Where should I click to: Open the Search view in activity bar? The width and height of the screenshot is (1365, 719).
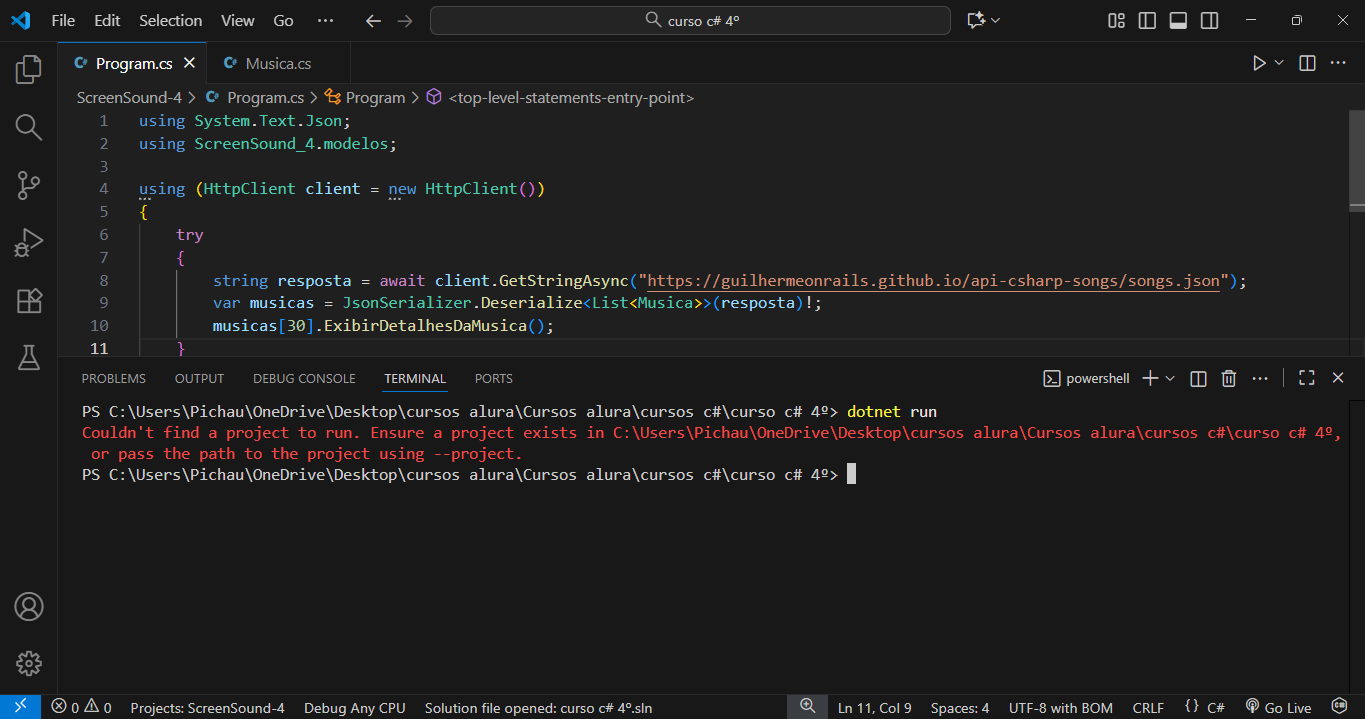[x=28, y=127]
